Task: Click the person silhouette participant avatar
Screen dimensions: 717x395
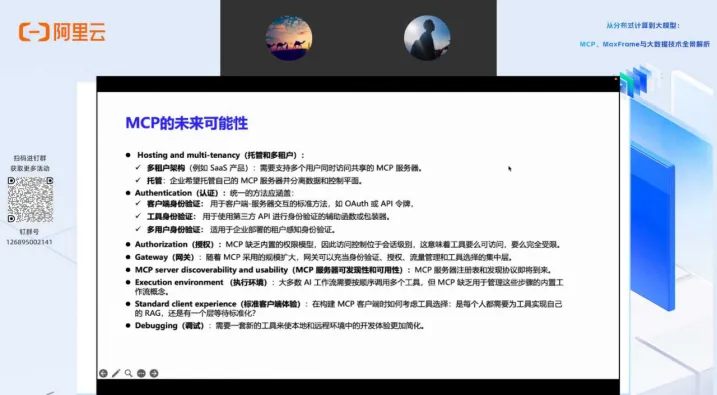Action: click(427, 38)
